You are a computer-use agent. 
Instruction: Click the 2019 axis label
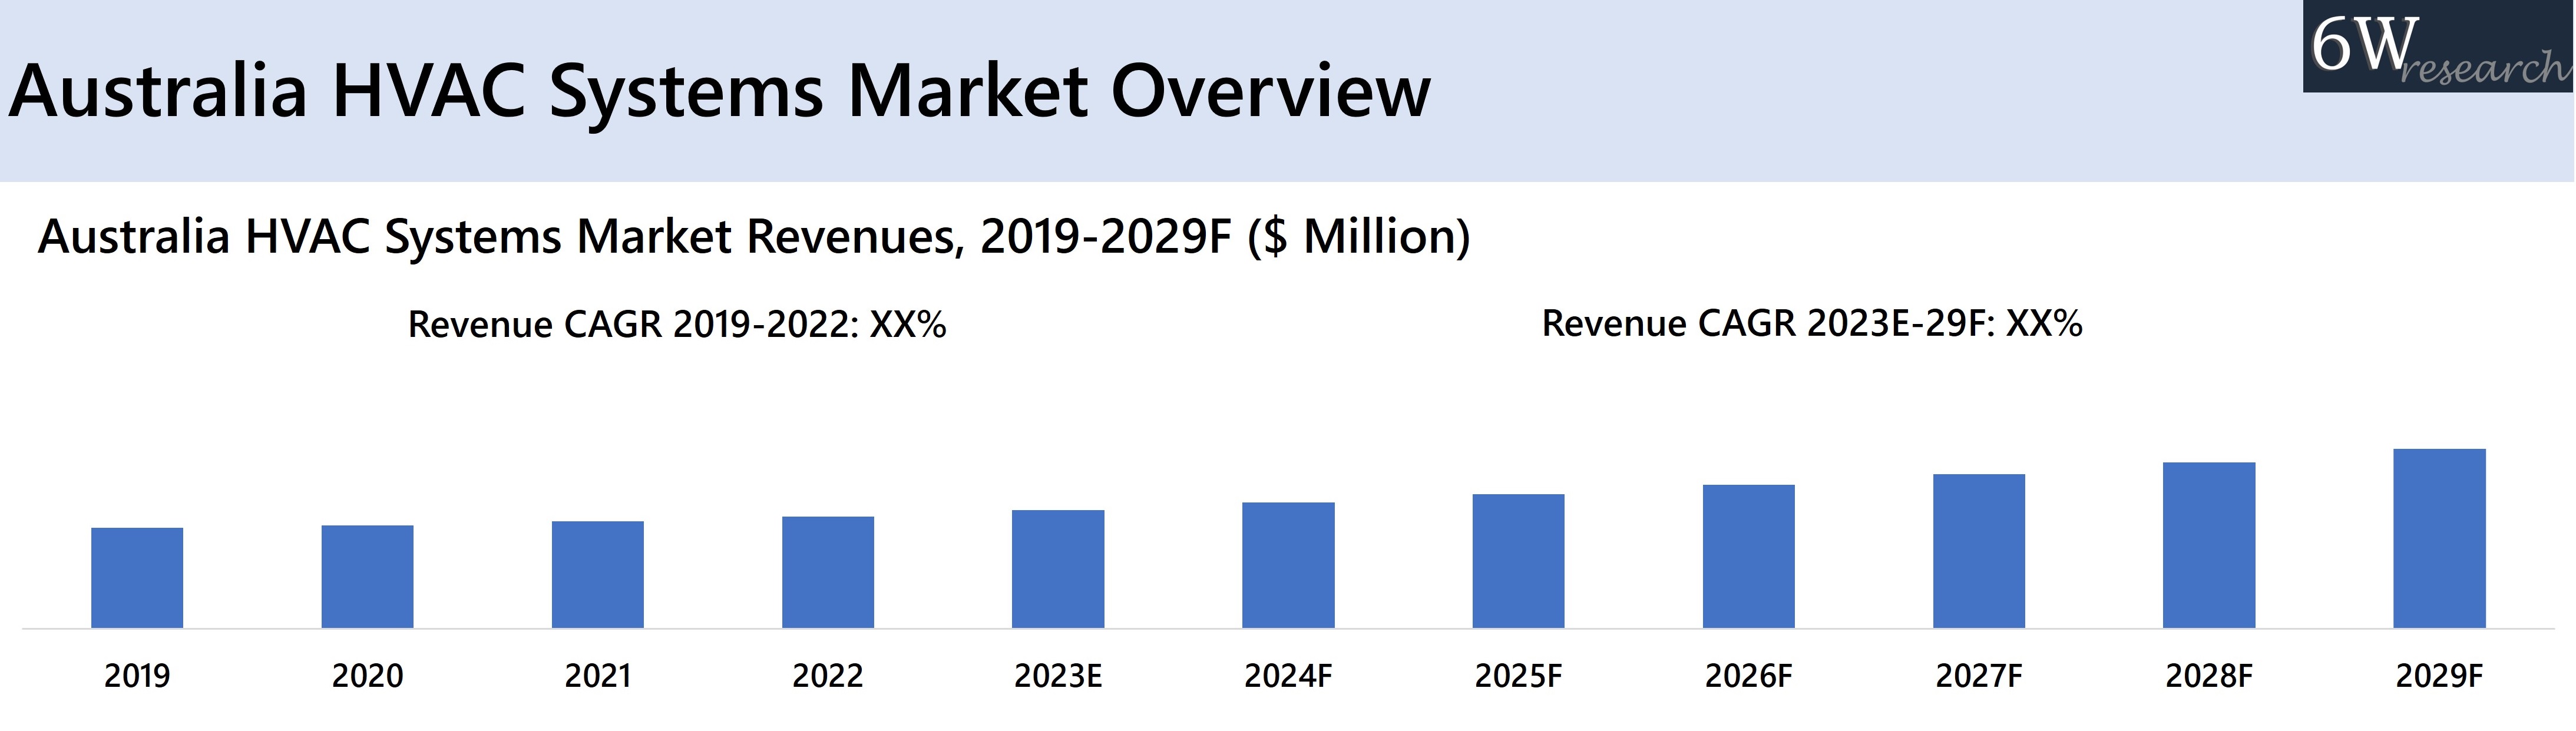[137, 676]
